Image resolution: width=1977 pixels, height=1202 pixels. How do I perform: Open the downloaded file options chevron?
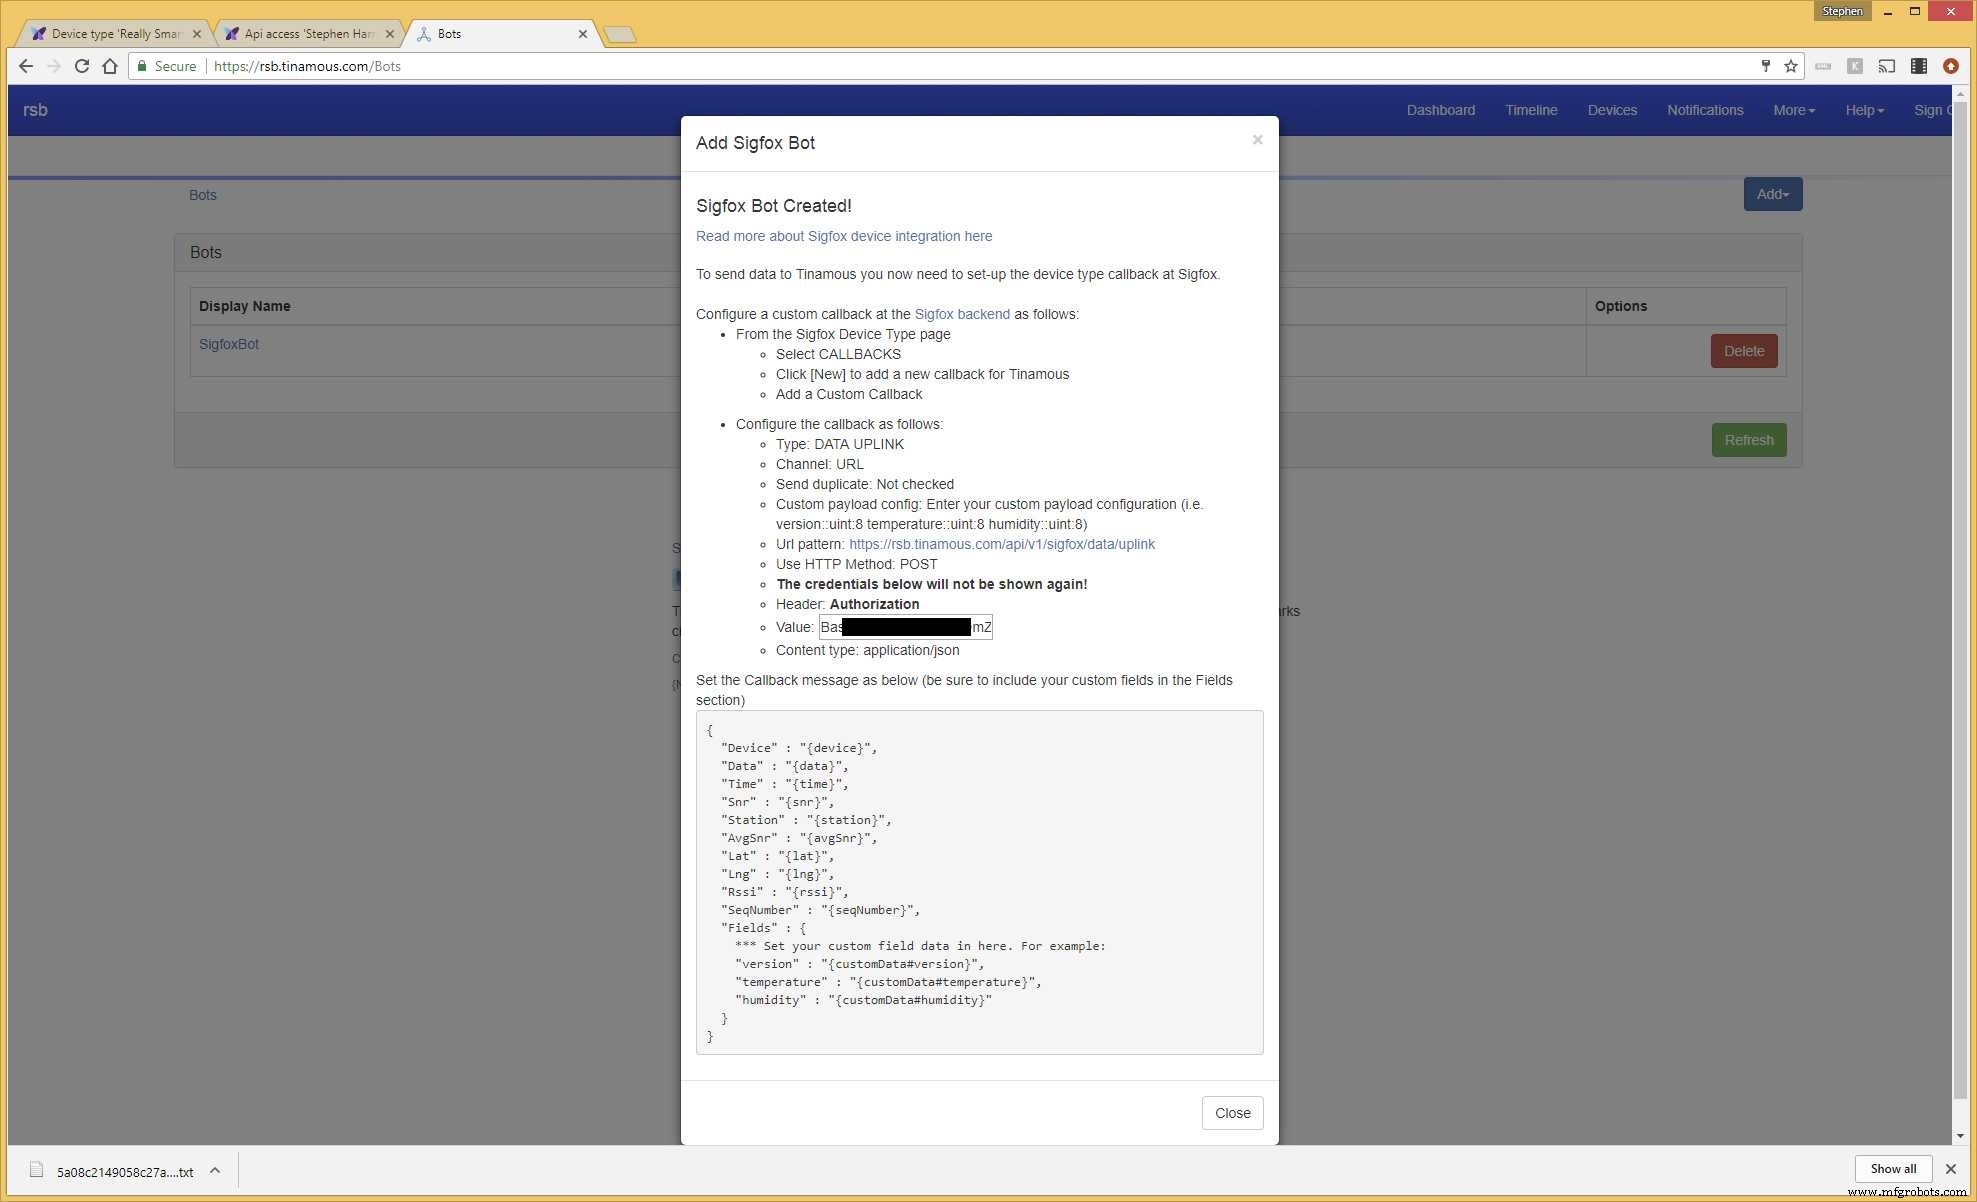click(215, 1170)
